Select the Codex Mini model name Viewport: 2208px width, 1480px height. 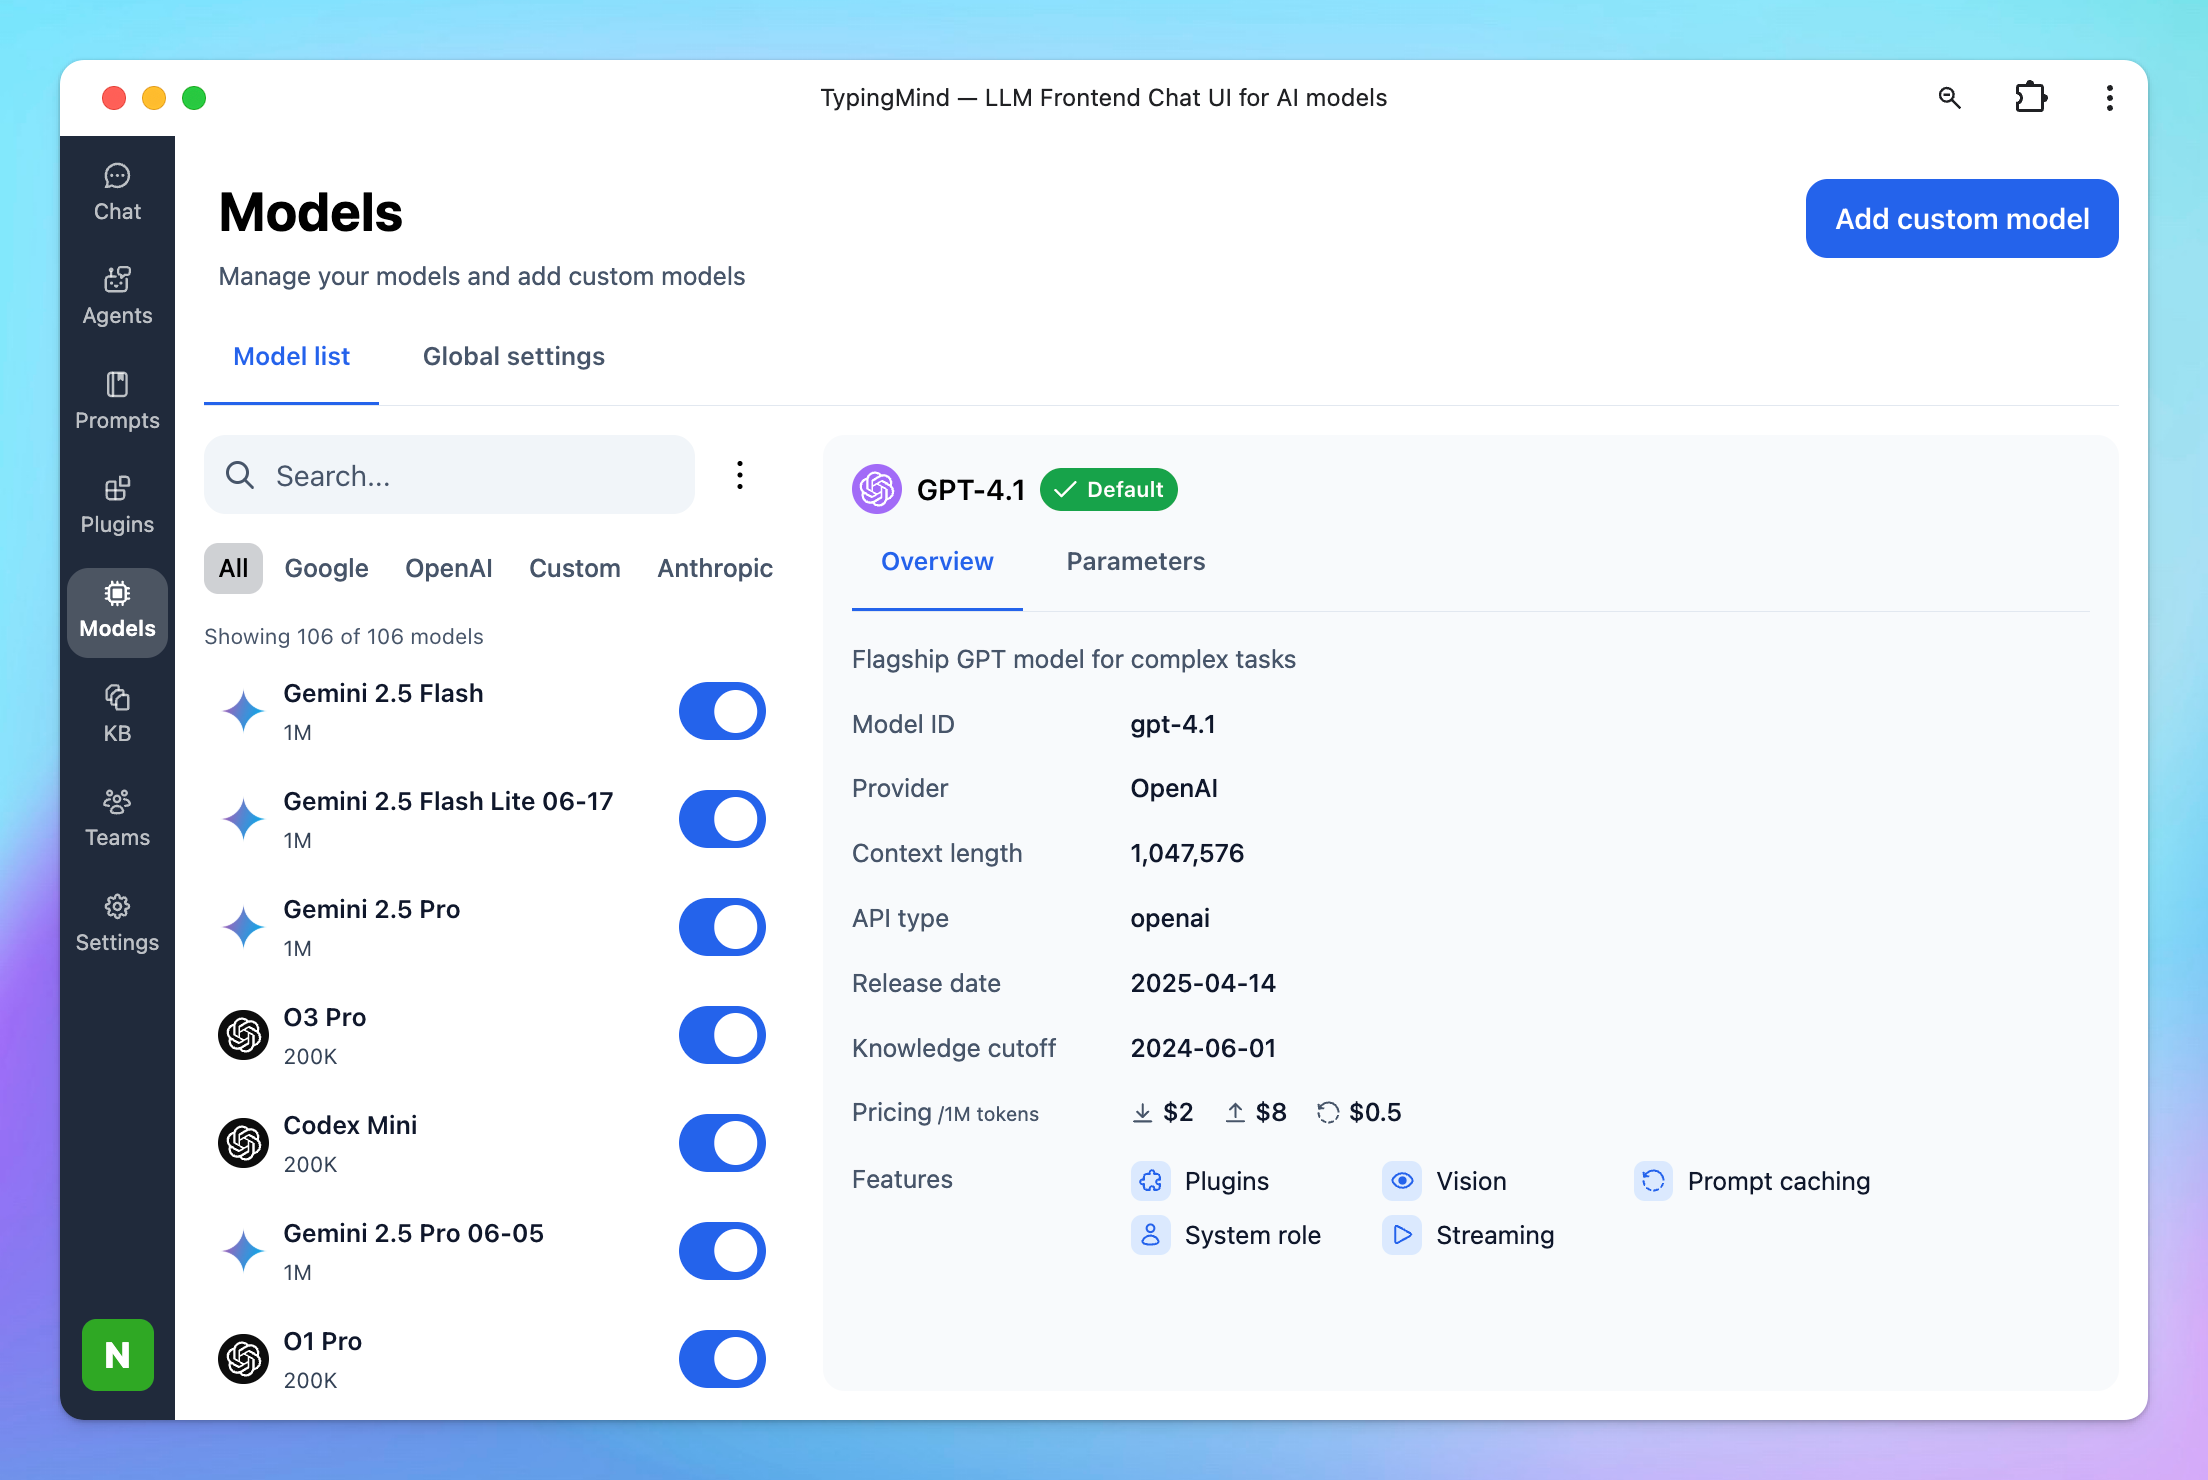350,1126
